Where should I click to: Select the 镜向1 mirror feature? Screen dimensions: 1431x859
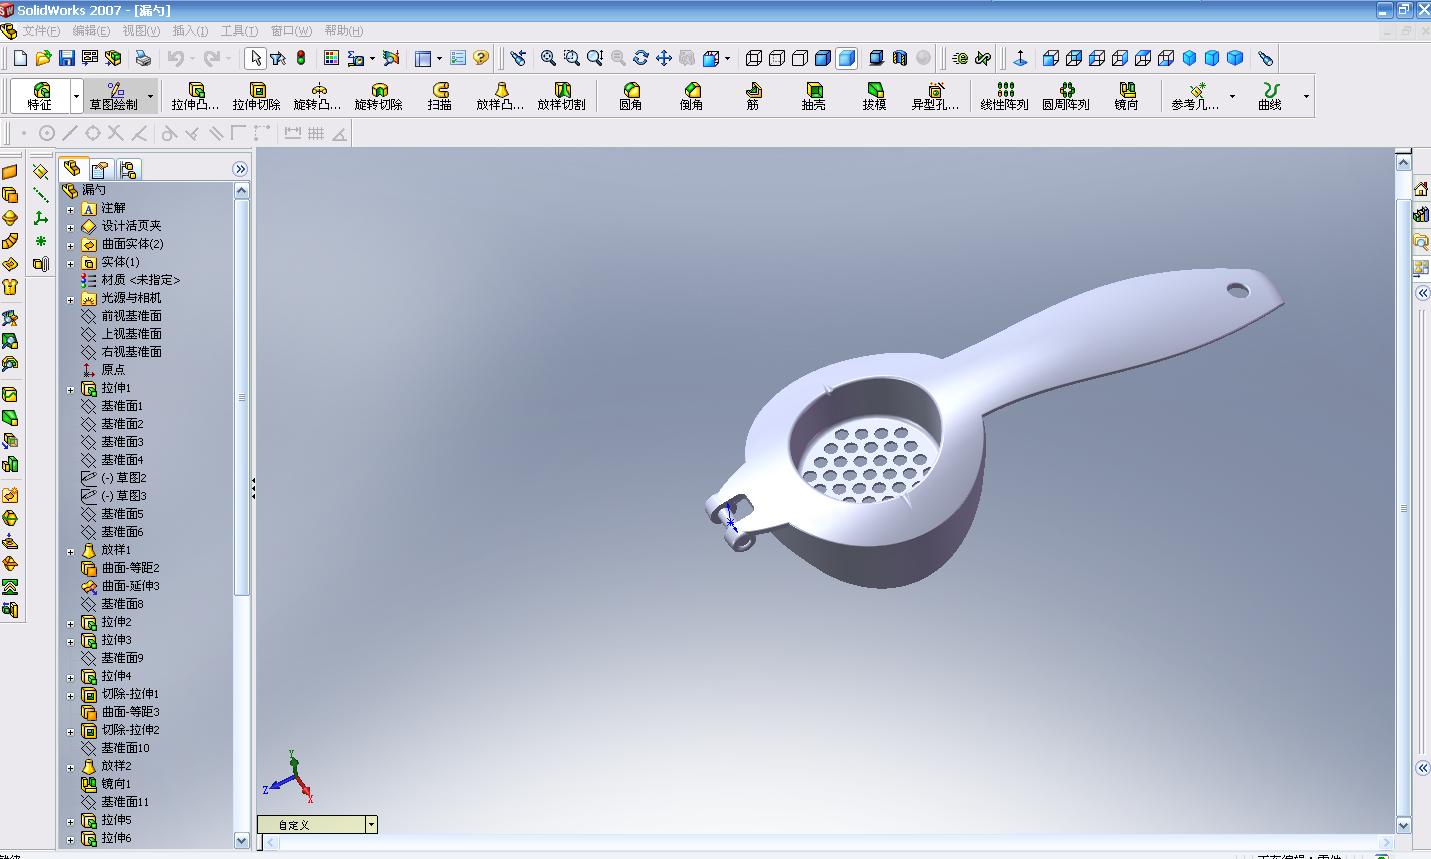tap(116, 784)
